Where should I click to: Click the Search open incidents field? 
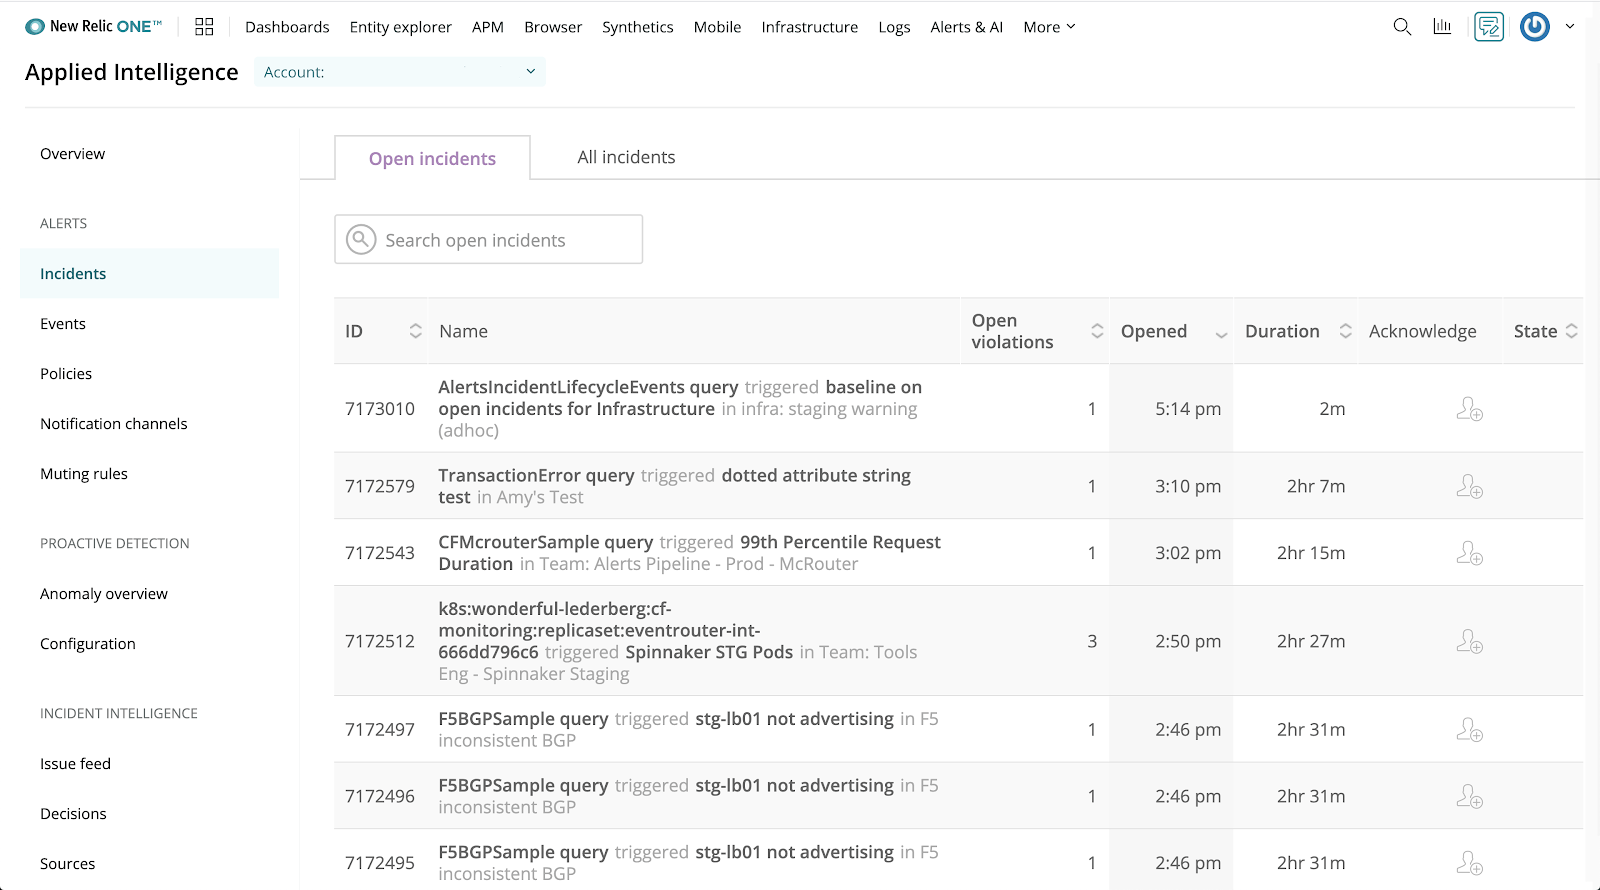point(500,240)
